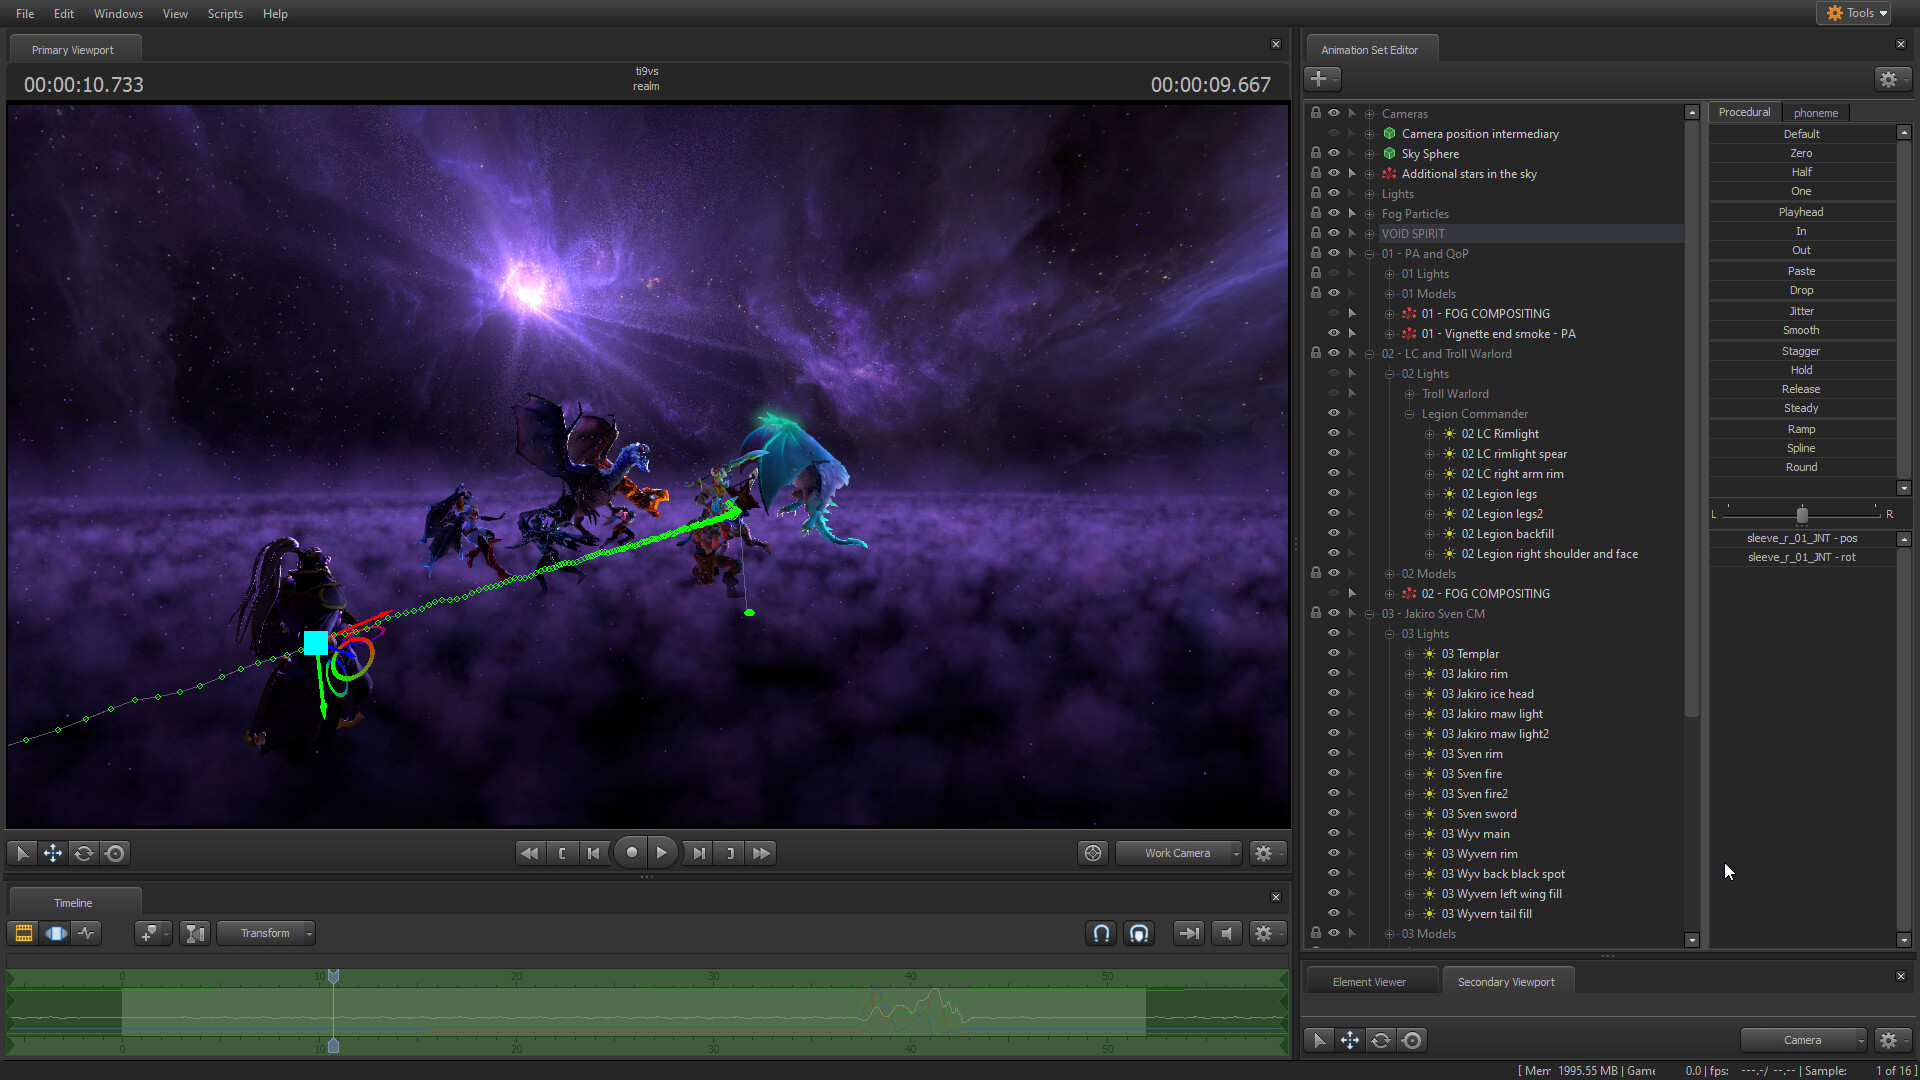Viewport: 1920px width, 1080px height.
Task: Toggle lock icon for VOID SPIRIT
Action: click(x=1316, y=233)
